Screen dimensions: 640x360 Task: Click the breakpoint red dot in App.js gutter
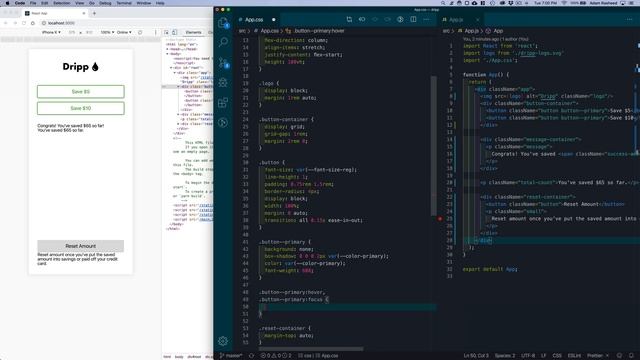pos(440,219)
